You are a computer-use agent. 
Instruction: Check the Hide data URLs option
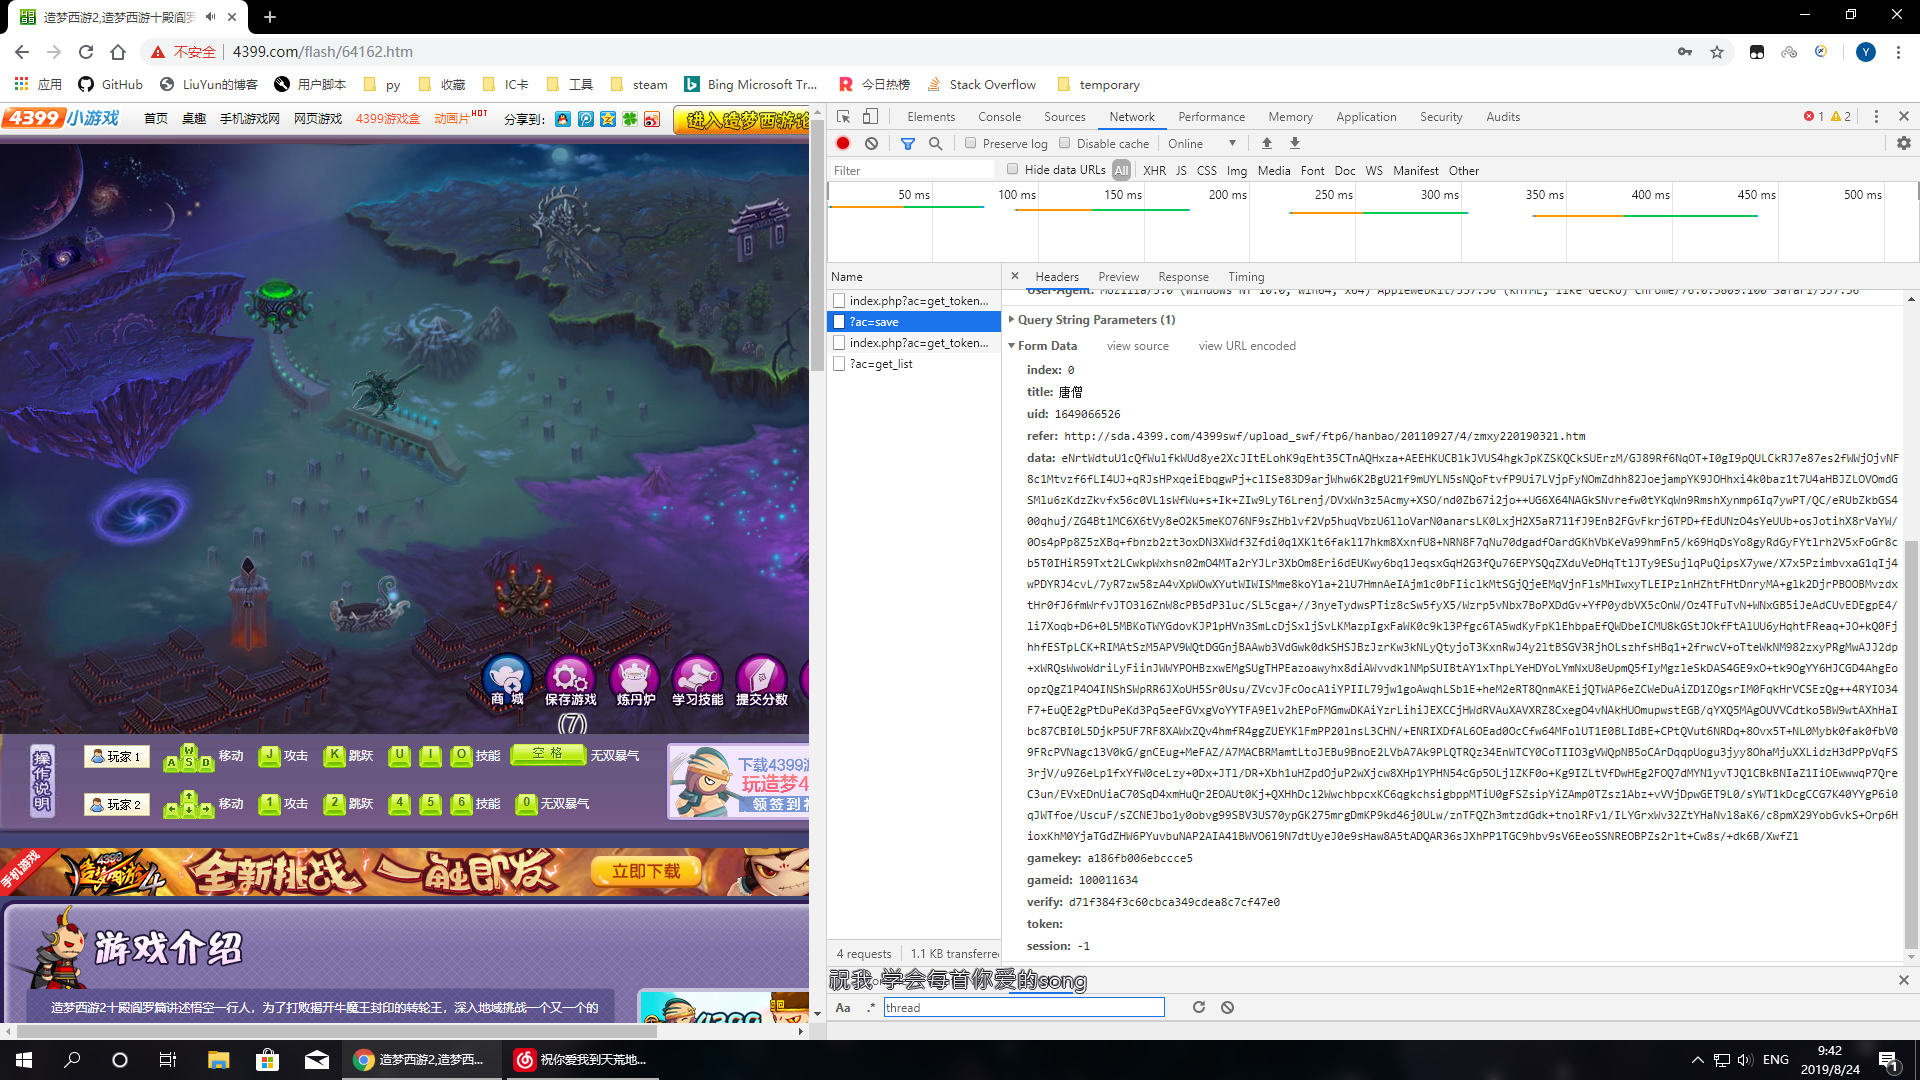pos(1012,169)
